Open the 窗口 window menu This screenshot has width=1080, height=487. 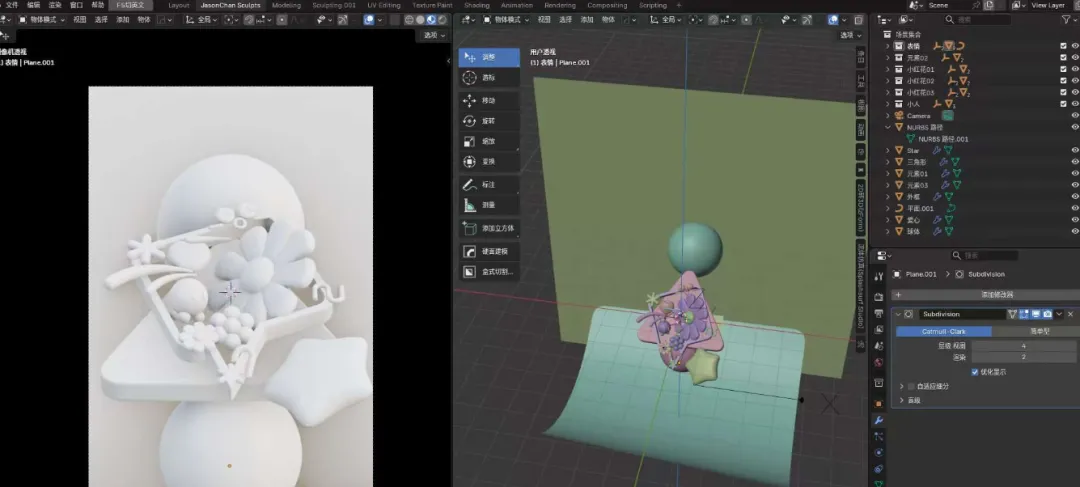[76, 5]
